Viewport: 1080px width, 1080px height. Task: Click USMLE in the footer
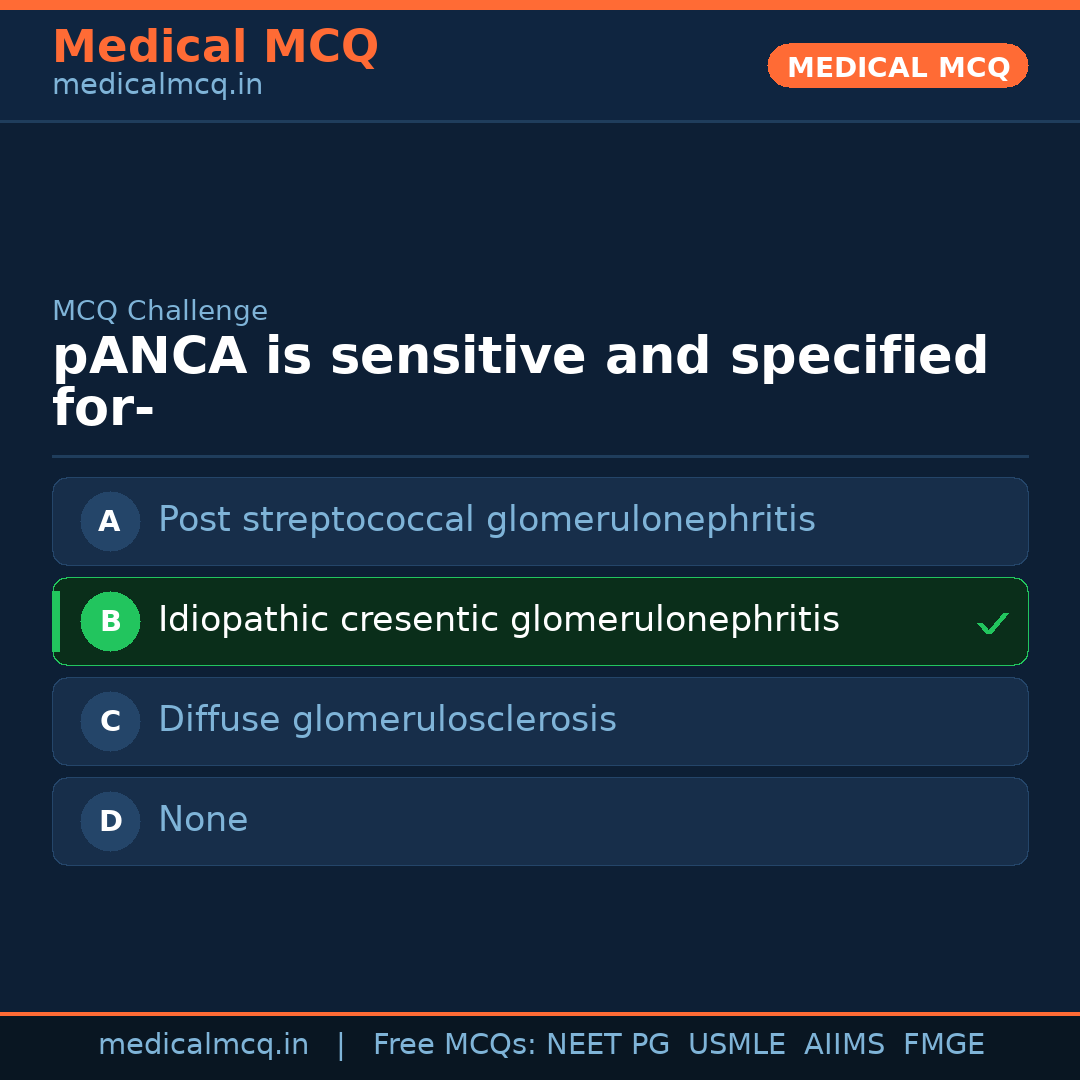tap(736, 1045)
